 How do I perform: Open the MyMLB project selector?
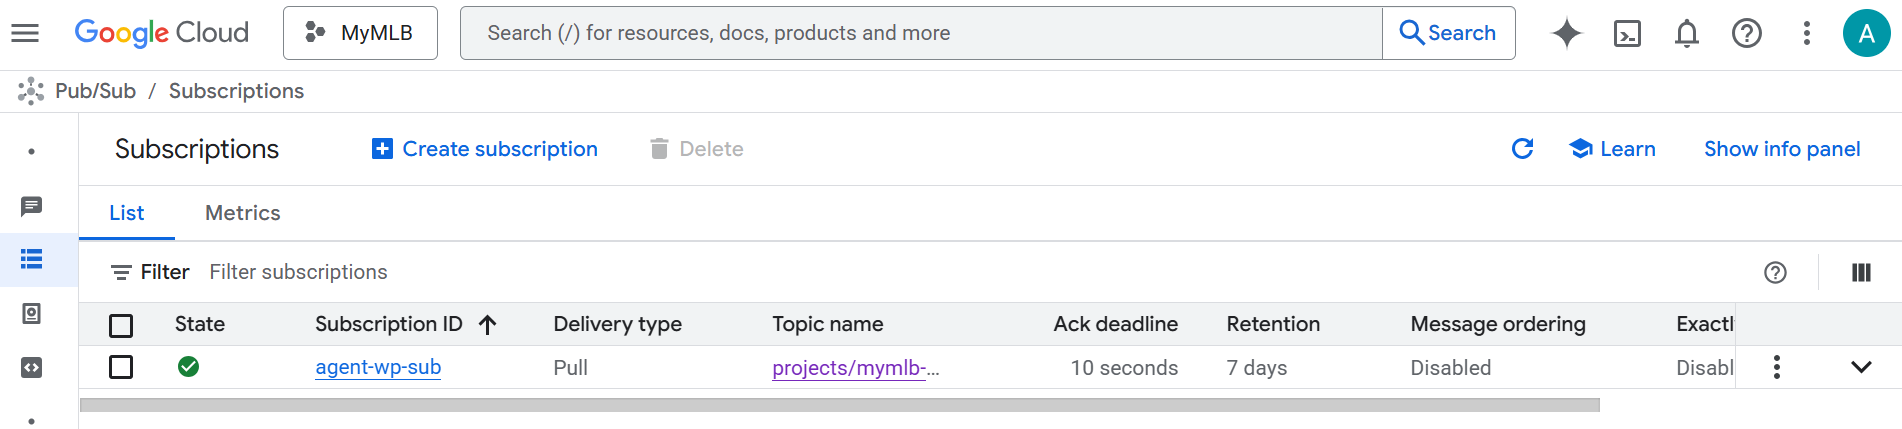click(360, 33)
